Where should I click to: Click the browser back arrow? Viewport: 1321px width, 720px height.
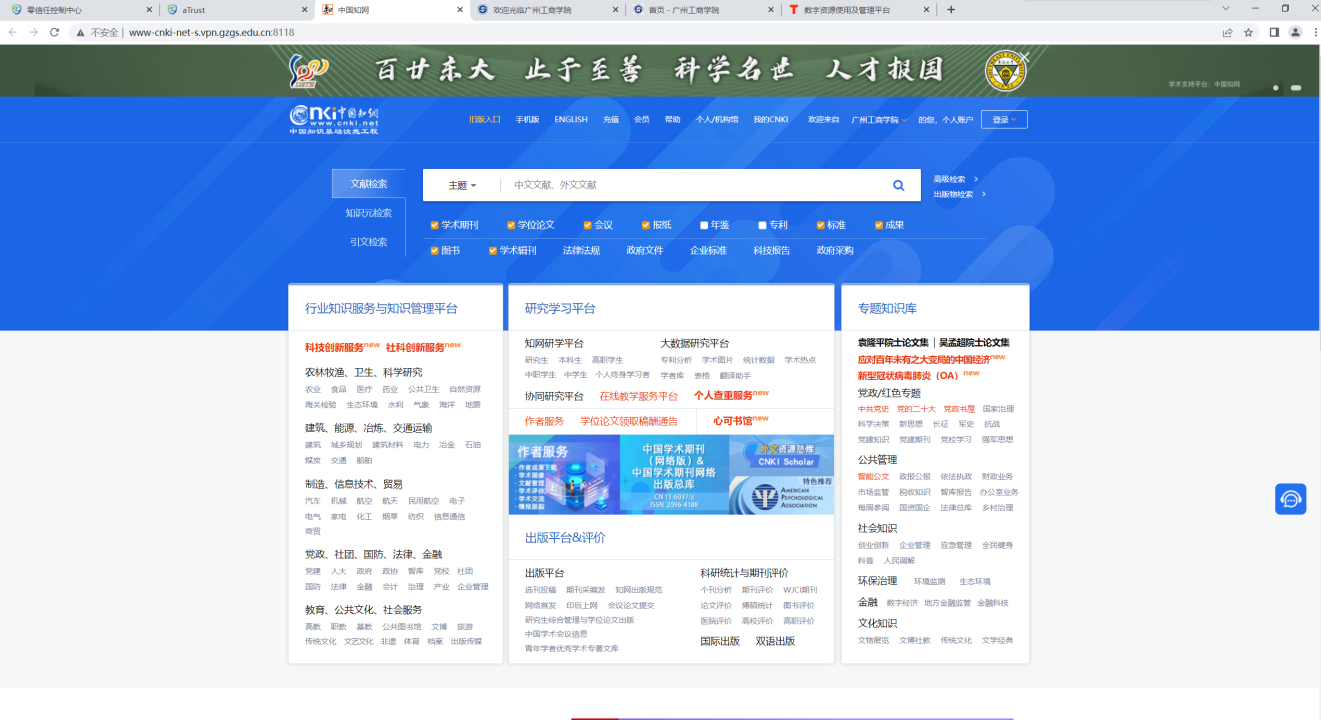tap(12, 32)
